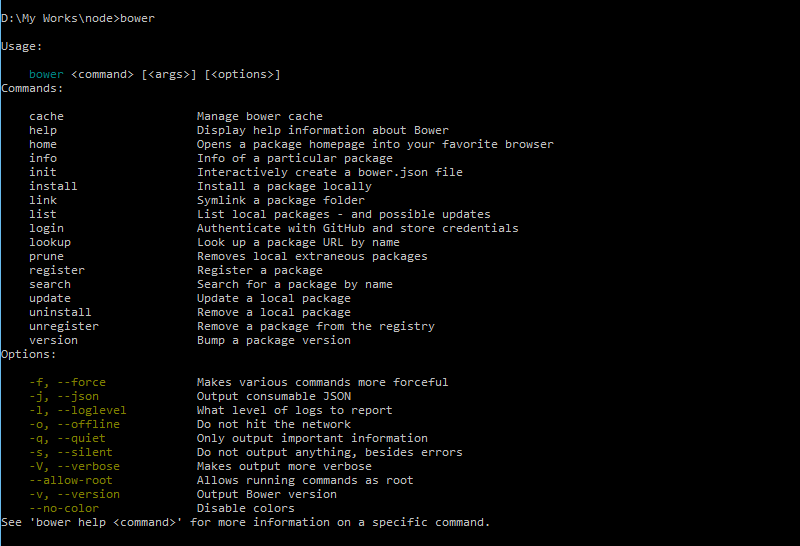Select the 'uninstall' command text
The image size is (800, 546).
61,312
